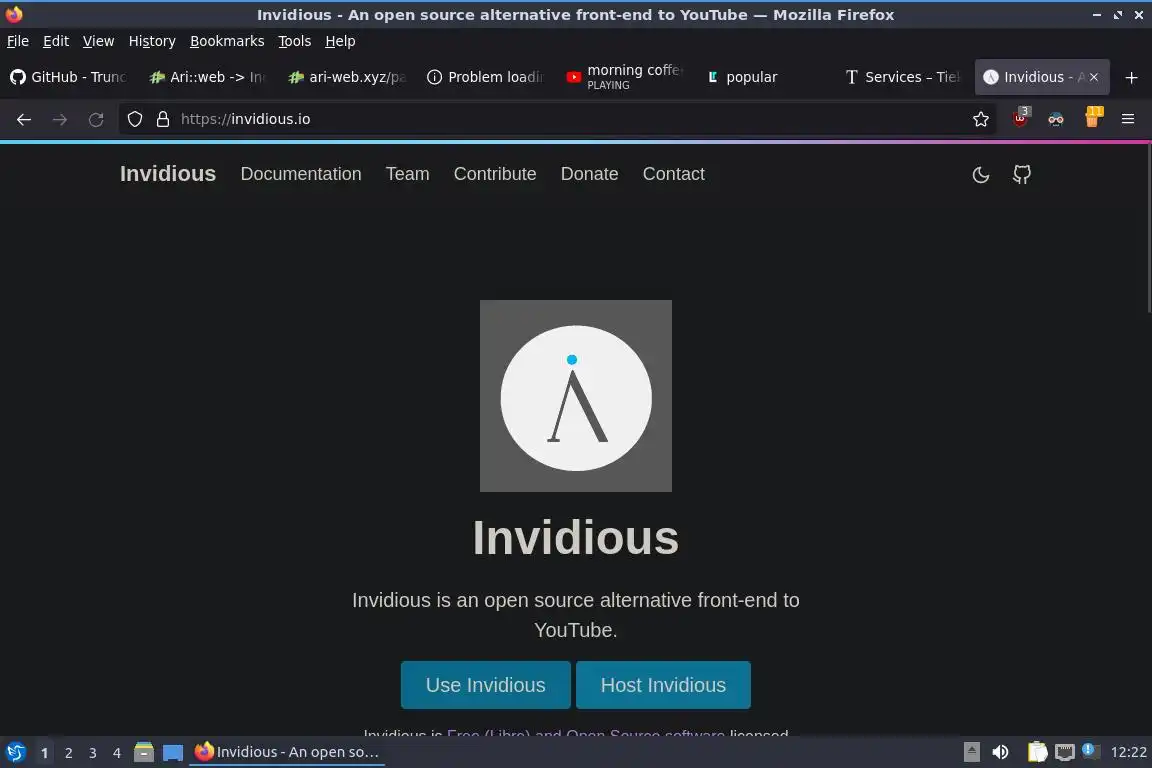This screenshot has width=1152, height=768.
Task: Click the tracking protection shield icon
Action: (x=134, y=119)
